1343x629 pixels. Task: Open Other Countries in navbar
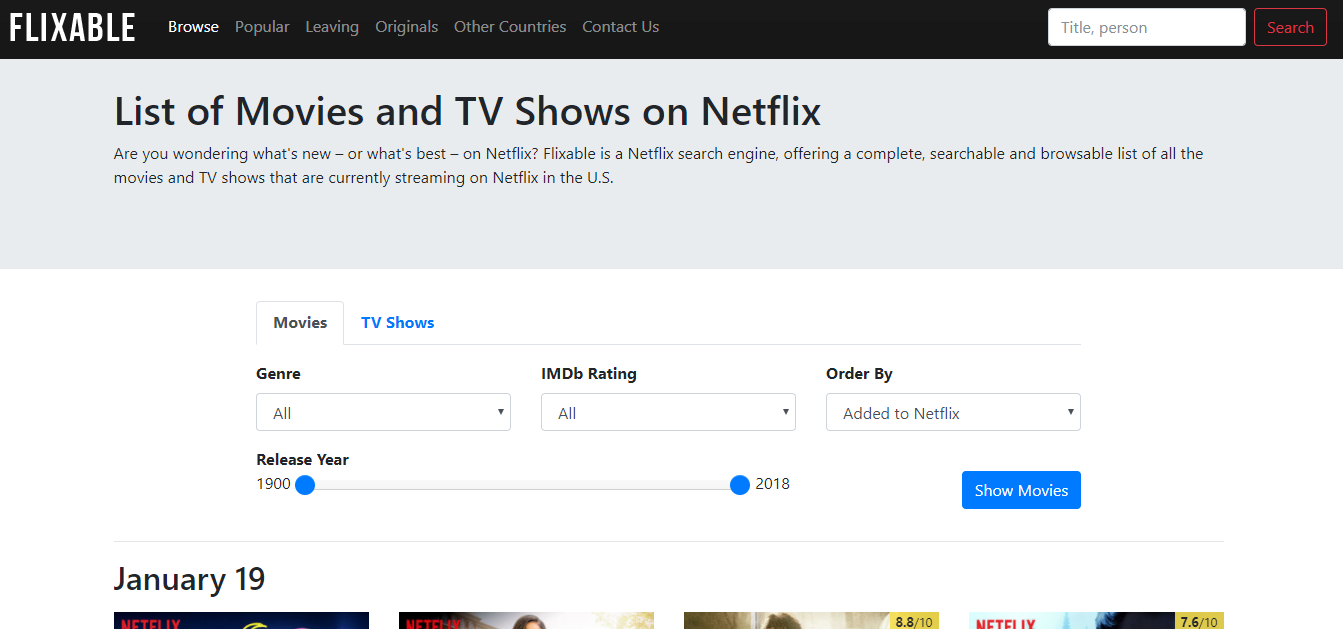(510, 27)
